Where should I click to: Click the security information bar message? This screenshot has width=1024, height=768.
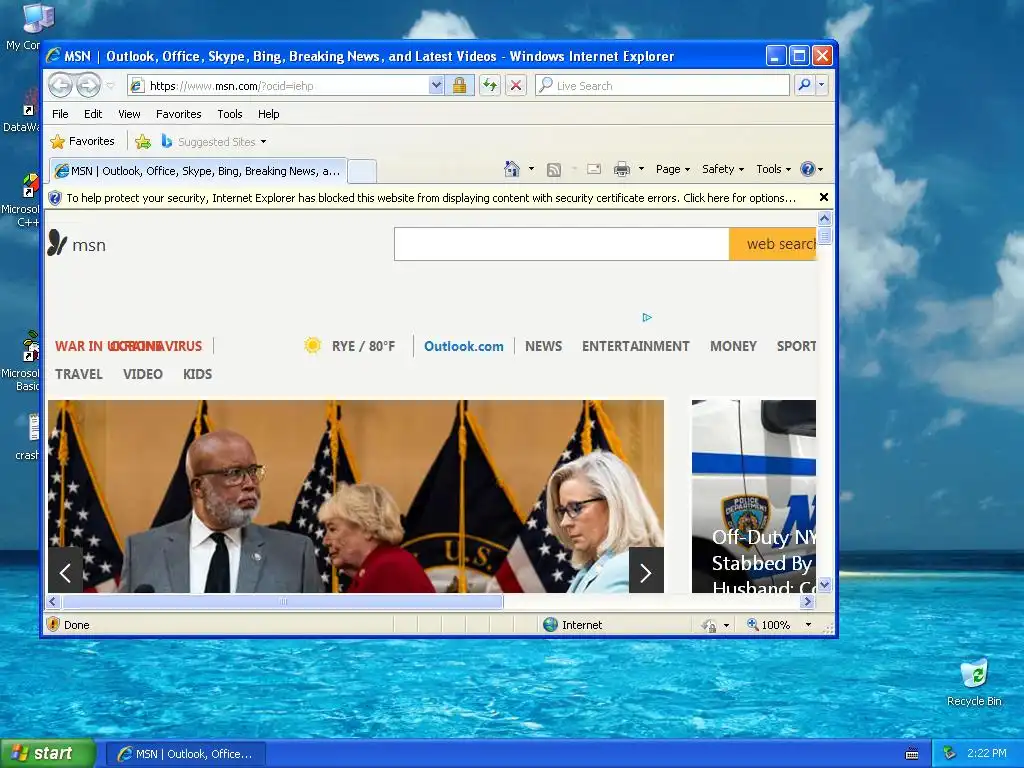[431, 198]
